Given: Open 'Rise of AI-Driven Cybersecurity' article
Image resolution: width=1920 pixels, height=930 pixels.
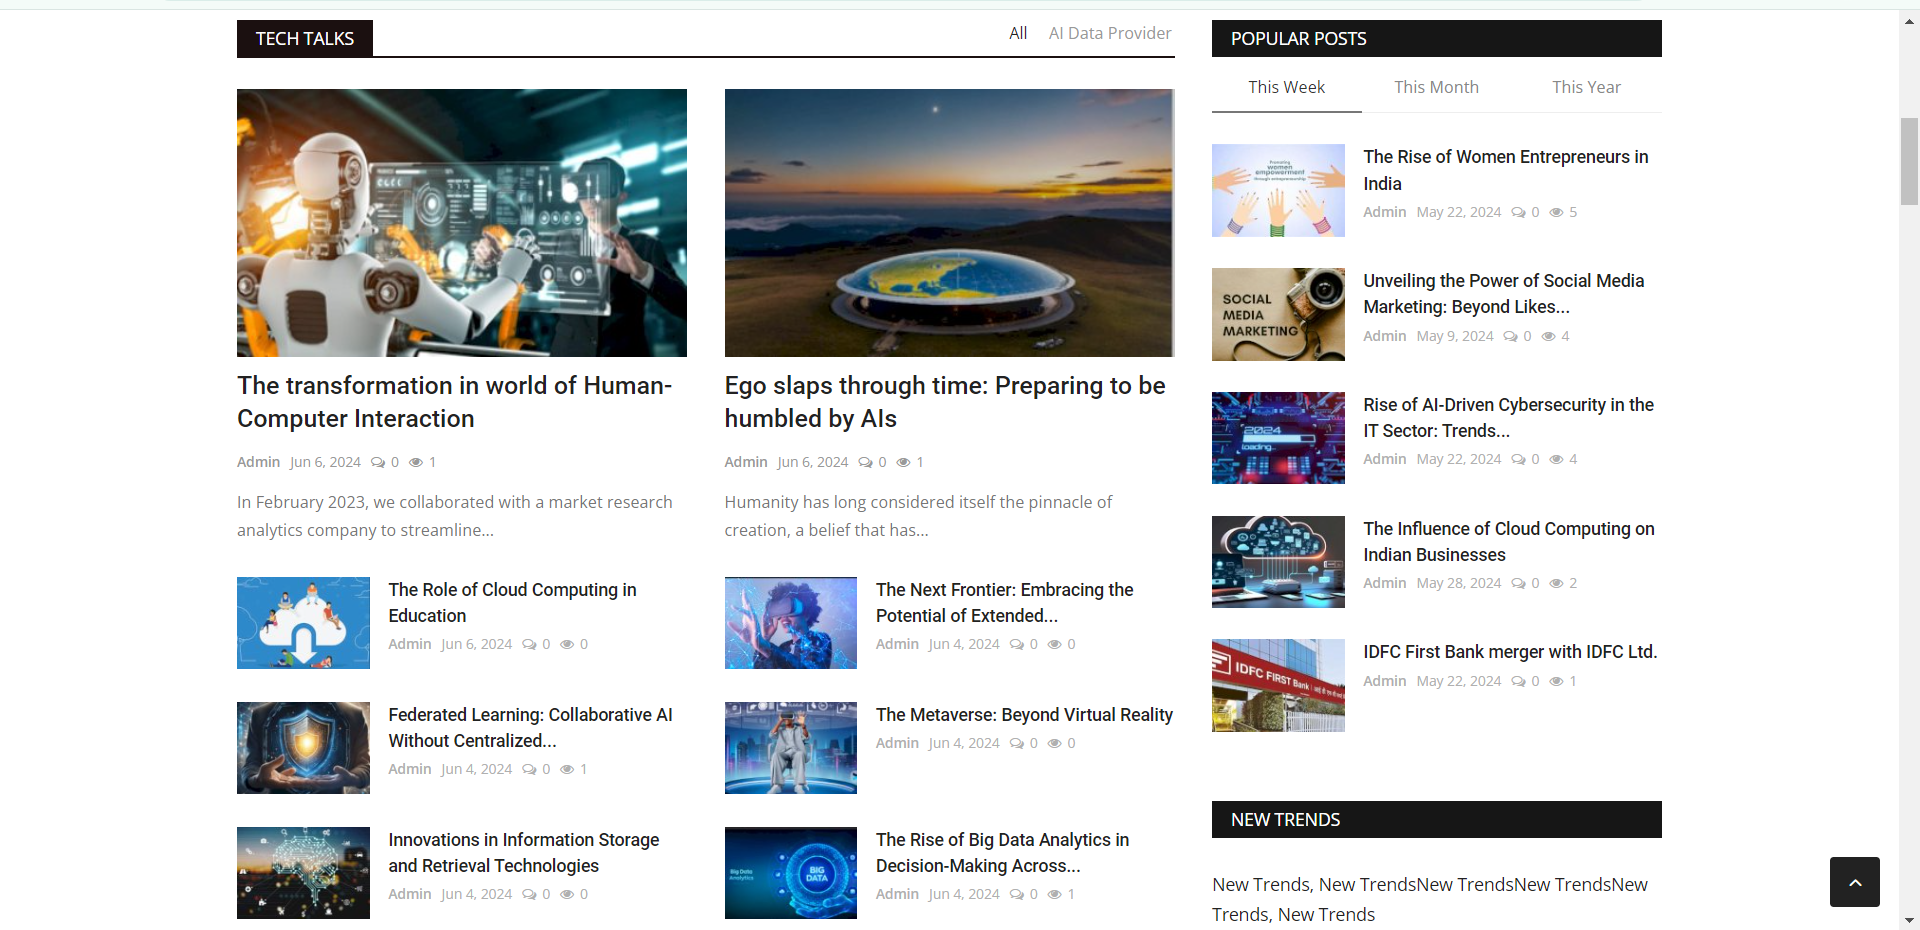Looking at the screenshot, I should [x=1508, y=418].
